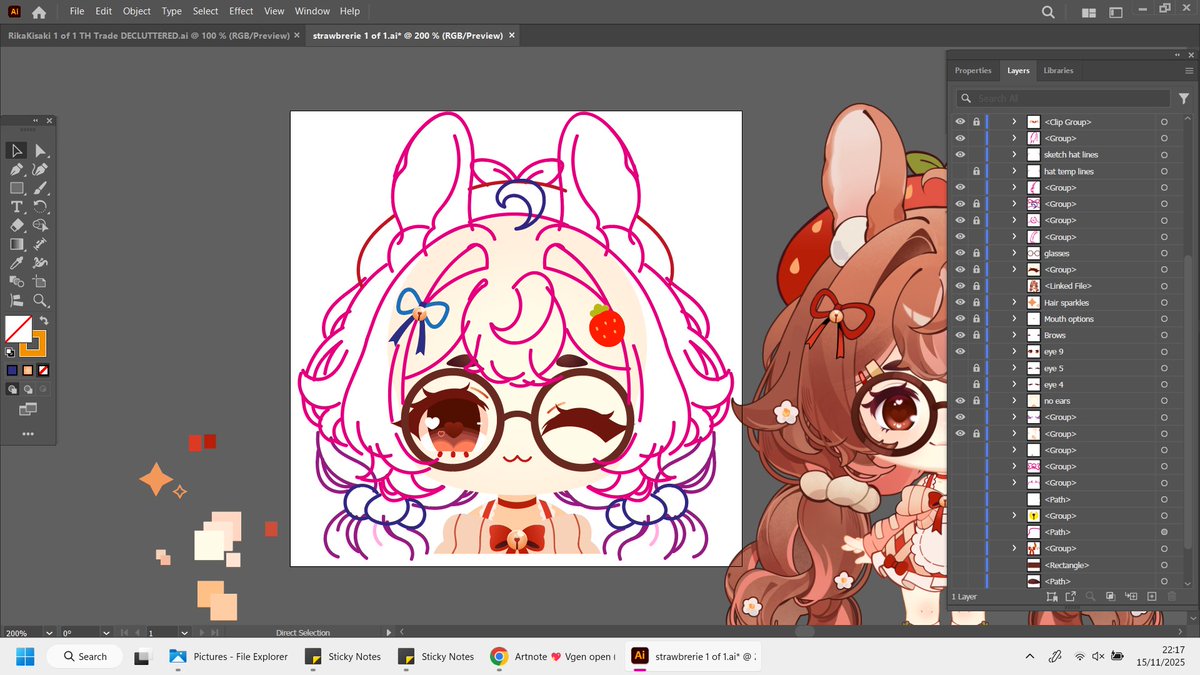Expand the Hair sparkles group
This screenshot has height=675, width=1200.
click(1014, 302)
